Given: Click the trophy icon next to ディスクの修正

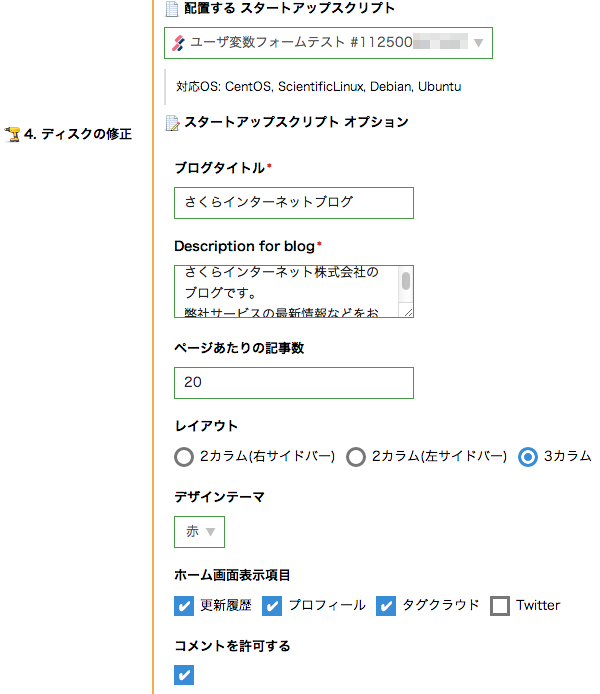Looking at the screenshot, I should (x=13, y=134).
